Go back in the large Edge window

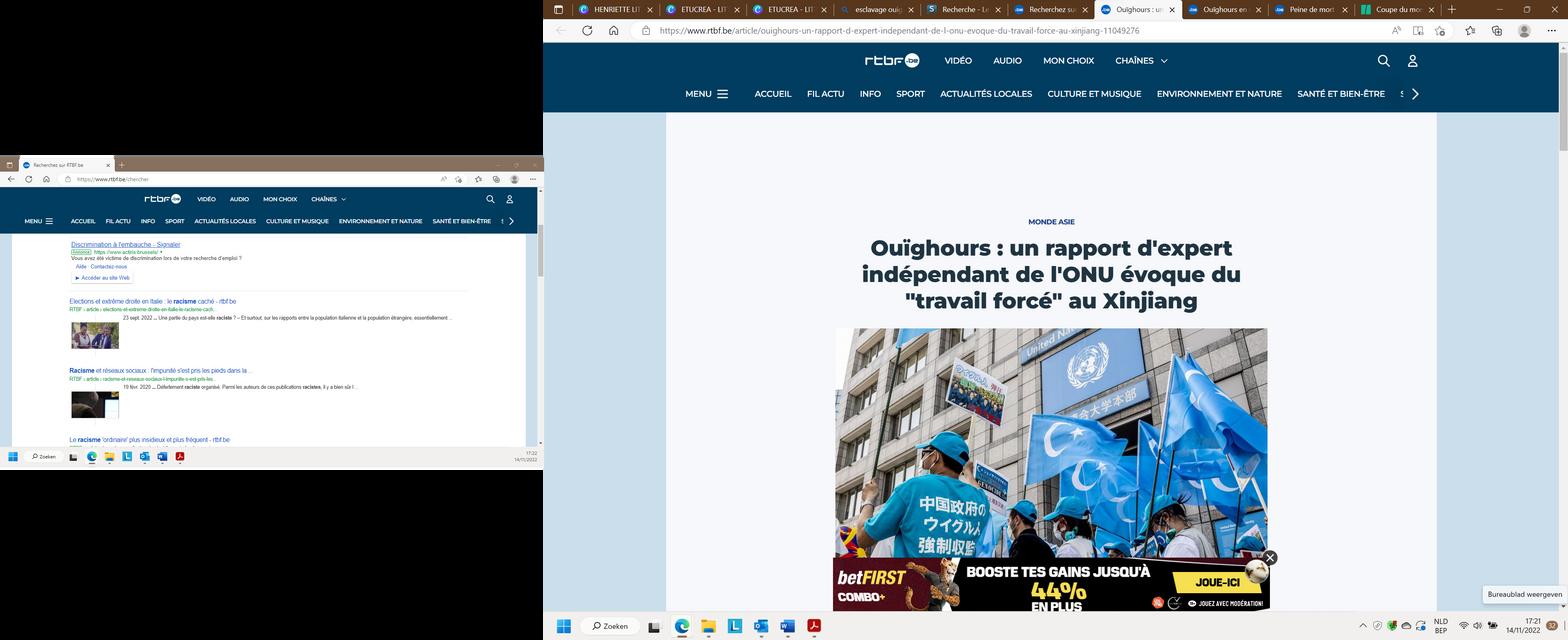pos(561,31)
